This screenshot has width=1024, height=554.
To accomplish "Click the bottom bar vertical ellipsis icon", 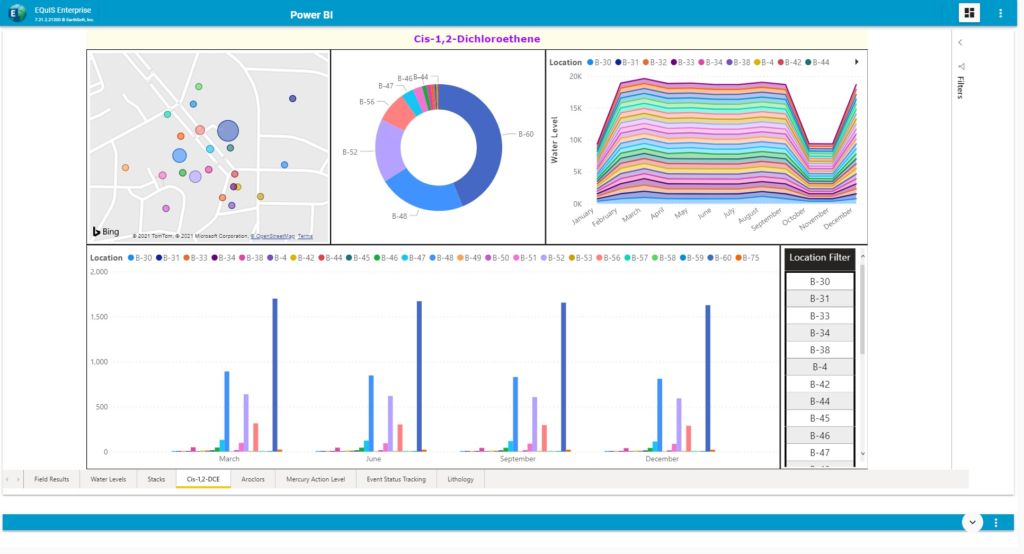I will pyautogui.click(x=996, y=523).
